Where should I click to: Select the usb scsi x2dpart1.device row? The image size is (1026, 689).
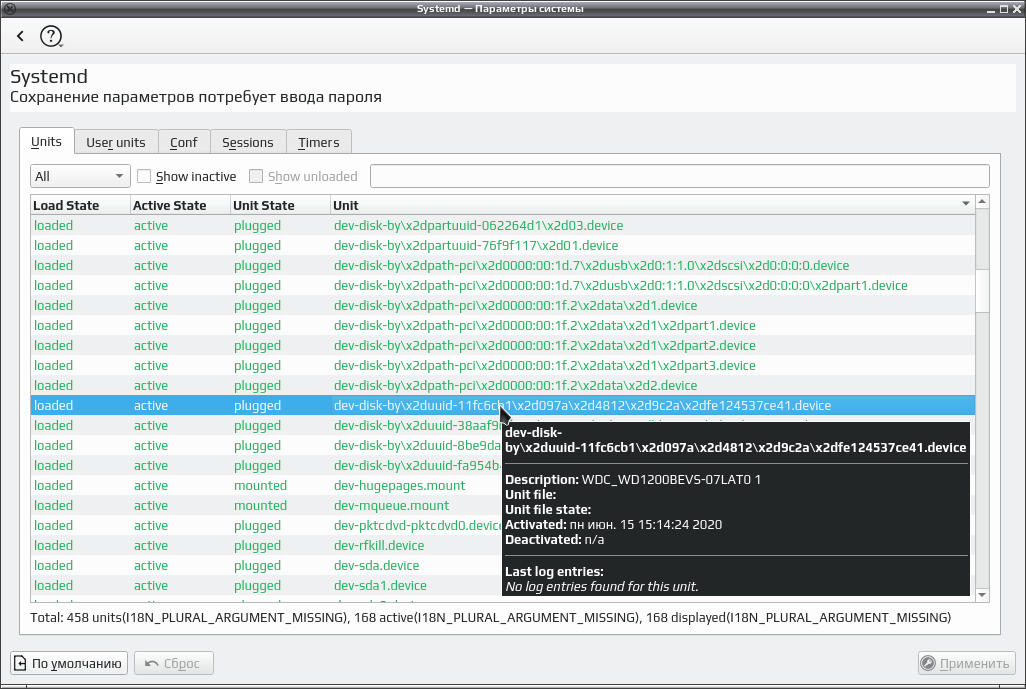503,285
